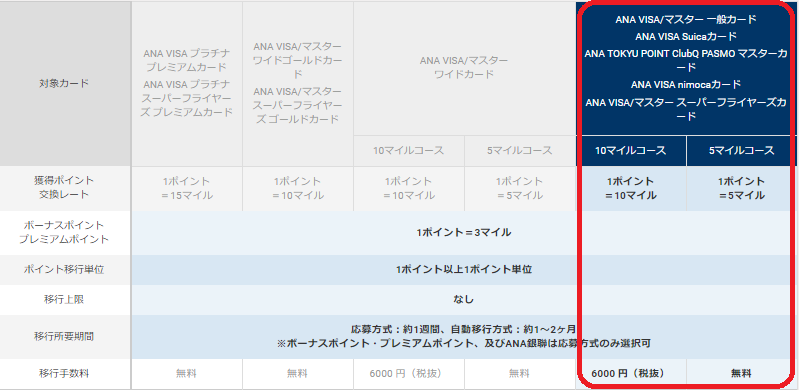Click the bold 1ポイント＝5マイル highlighted cell
The image size is (799, 390).
coord(741,188)
